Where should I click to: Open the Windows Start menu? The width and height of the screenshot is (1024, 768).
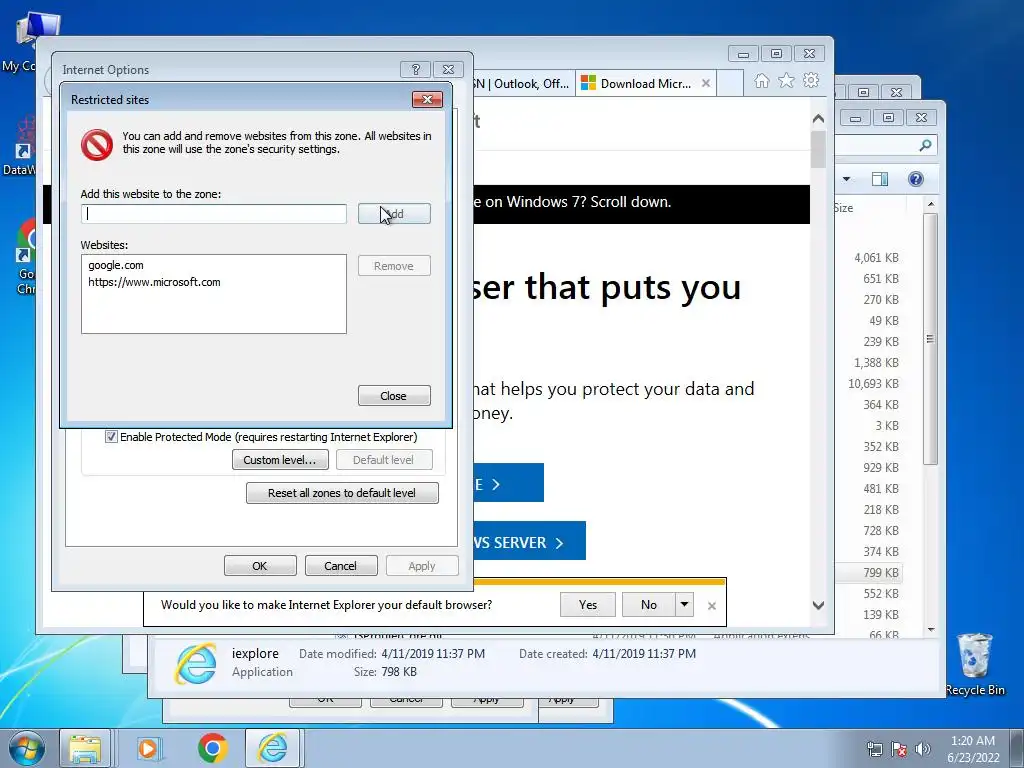pyautogui.click(x=25, y=748)
